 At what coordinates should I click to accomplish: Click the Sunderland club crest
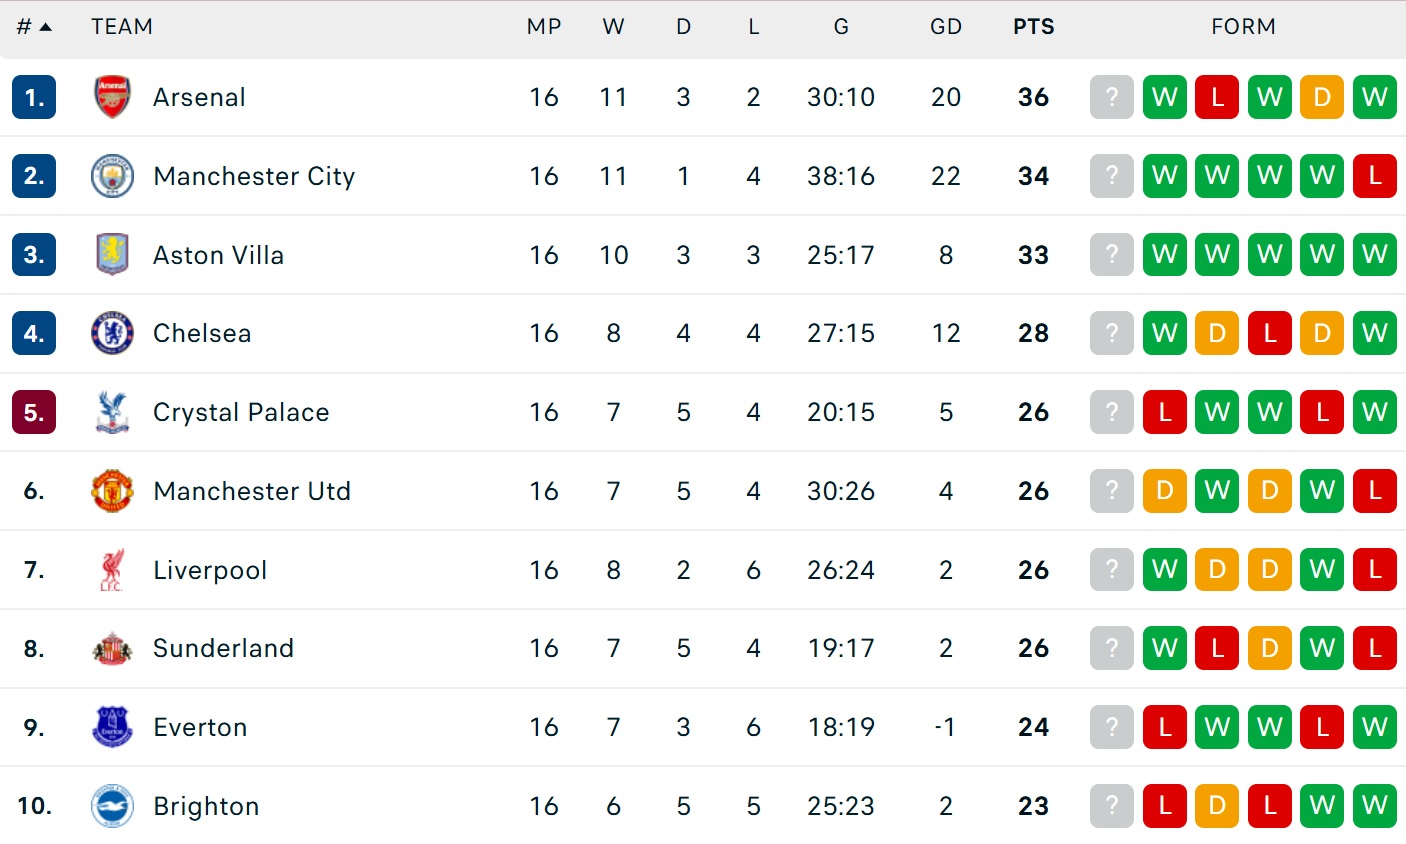112,649
